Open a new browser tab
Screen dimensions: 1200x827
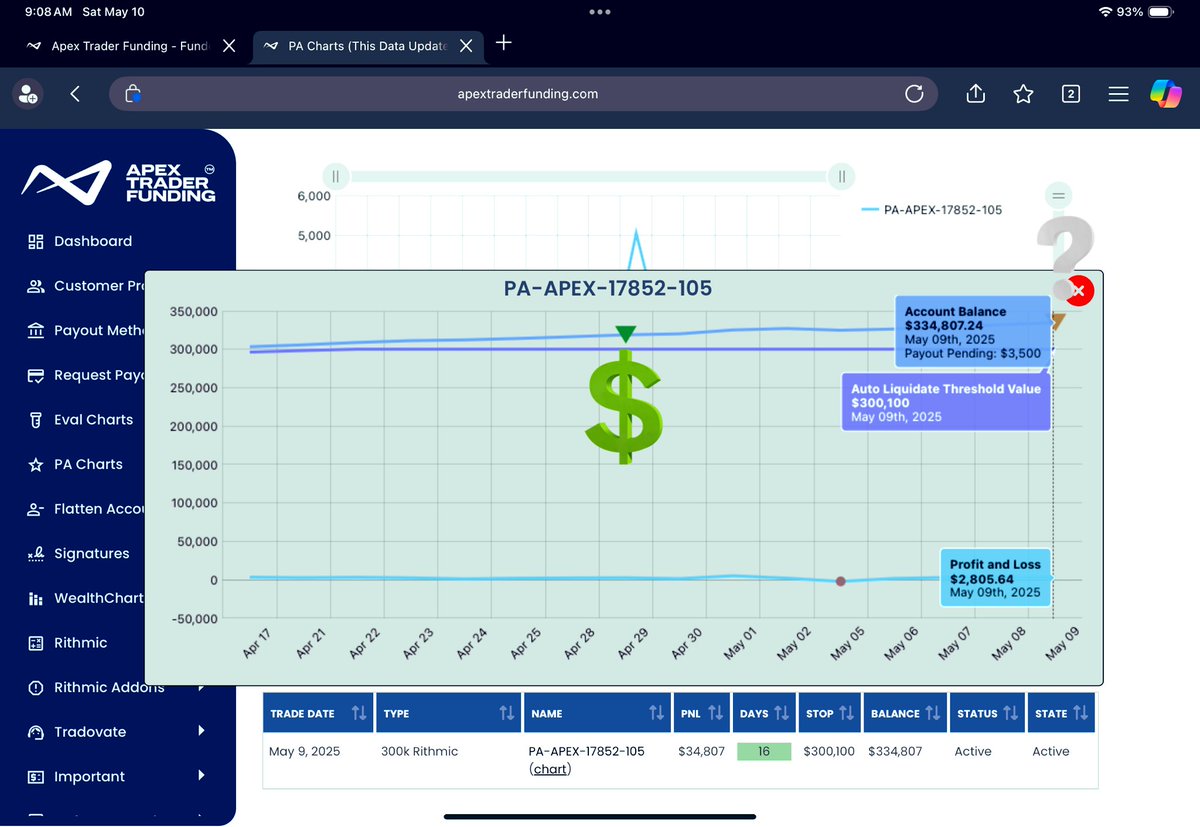pyautogui.click(x=504, y=43)
